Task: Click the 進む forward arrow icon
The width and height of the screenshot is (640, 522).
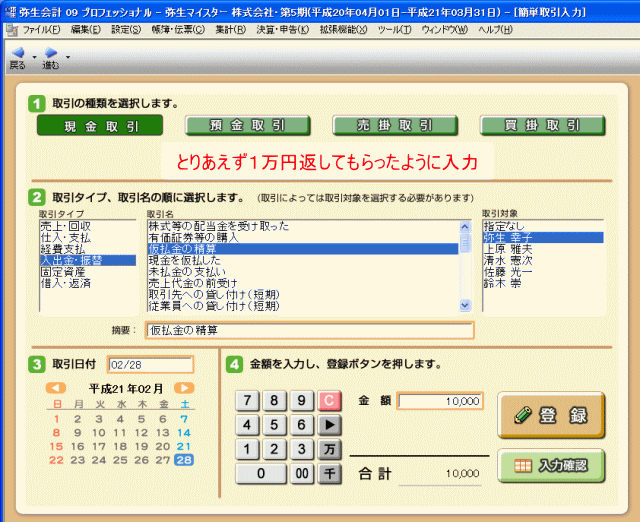Action: coord(51,53)
